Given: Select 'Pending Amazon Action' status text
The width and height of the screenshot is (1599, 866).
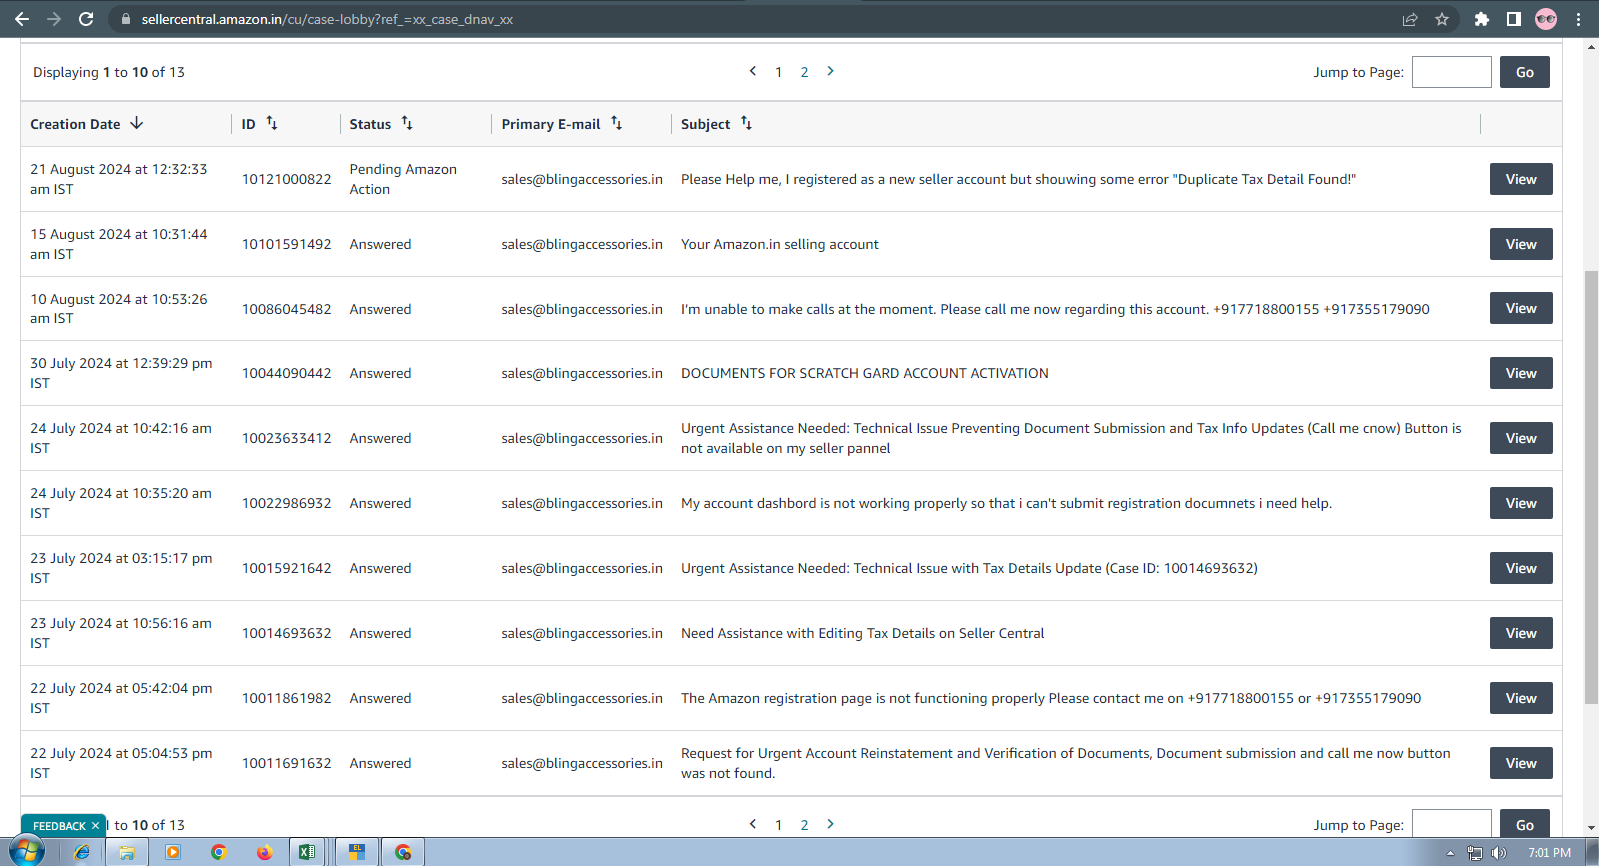Looking at the screenshot, I should 403,179.
